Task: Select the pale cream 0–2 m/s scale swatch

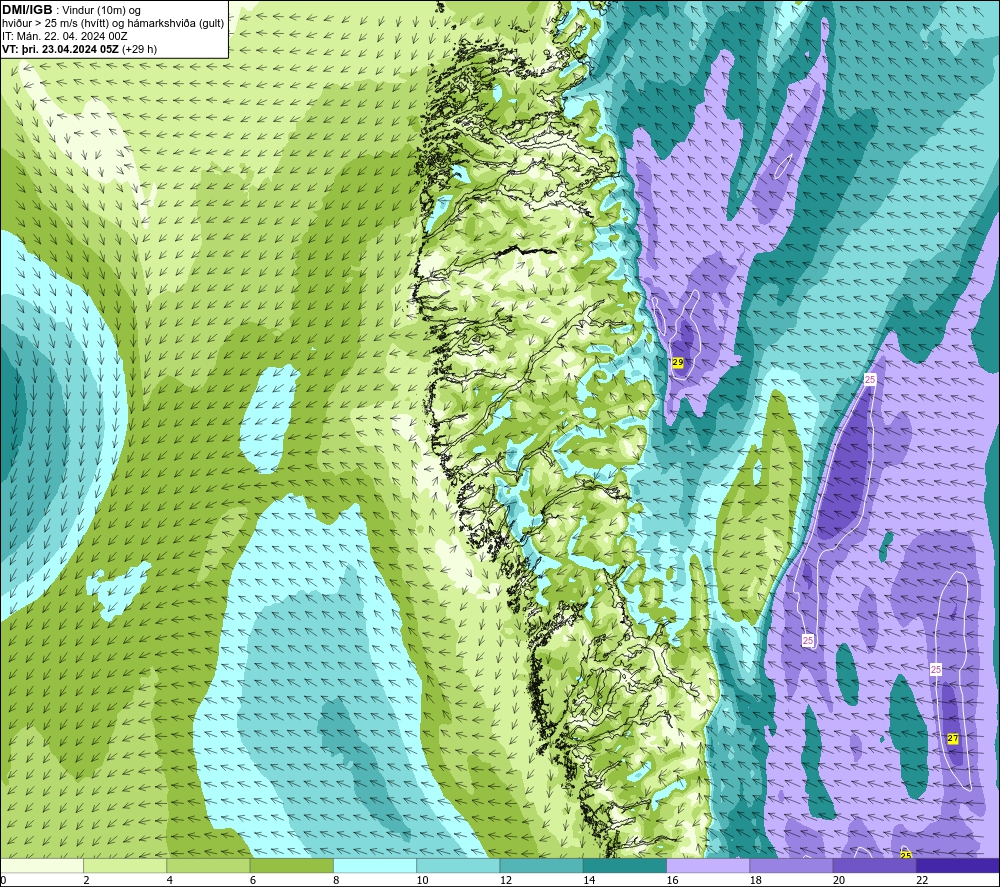Action: [41, 865]
